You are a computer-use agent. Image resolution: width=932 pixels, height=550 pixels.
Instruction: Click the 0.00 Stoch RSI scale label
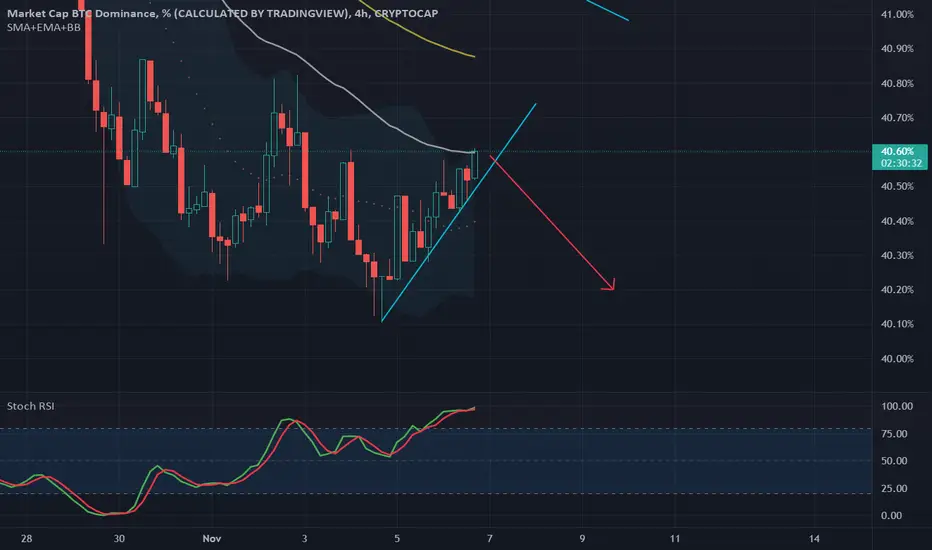click(x=891, y=516)
